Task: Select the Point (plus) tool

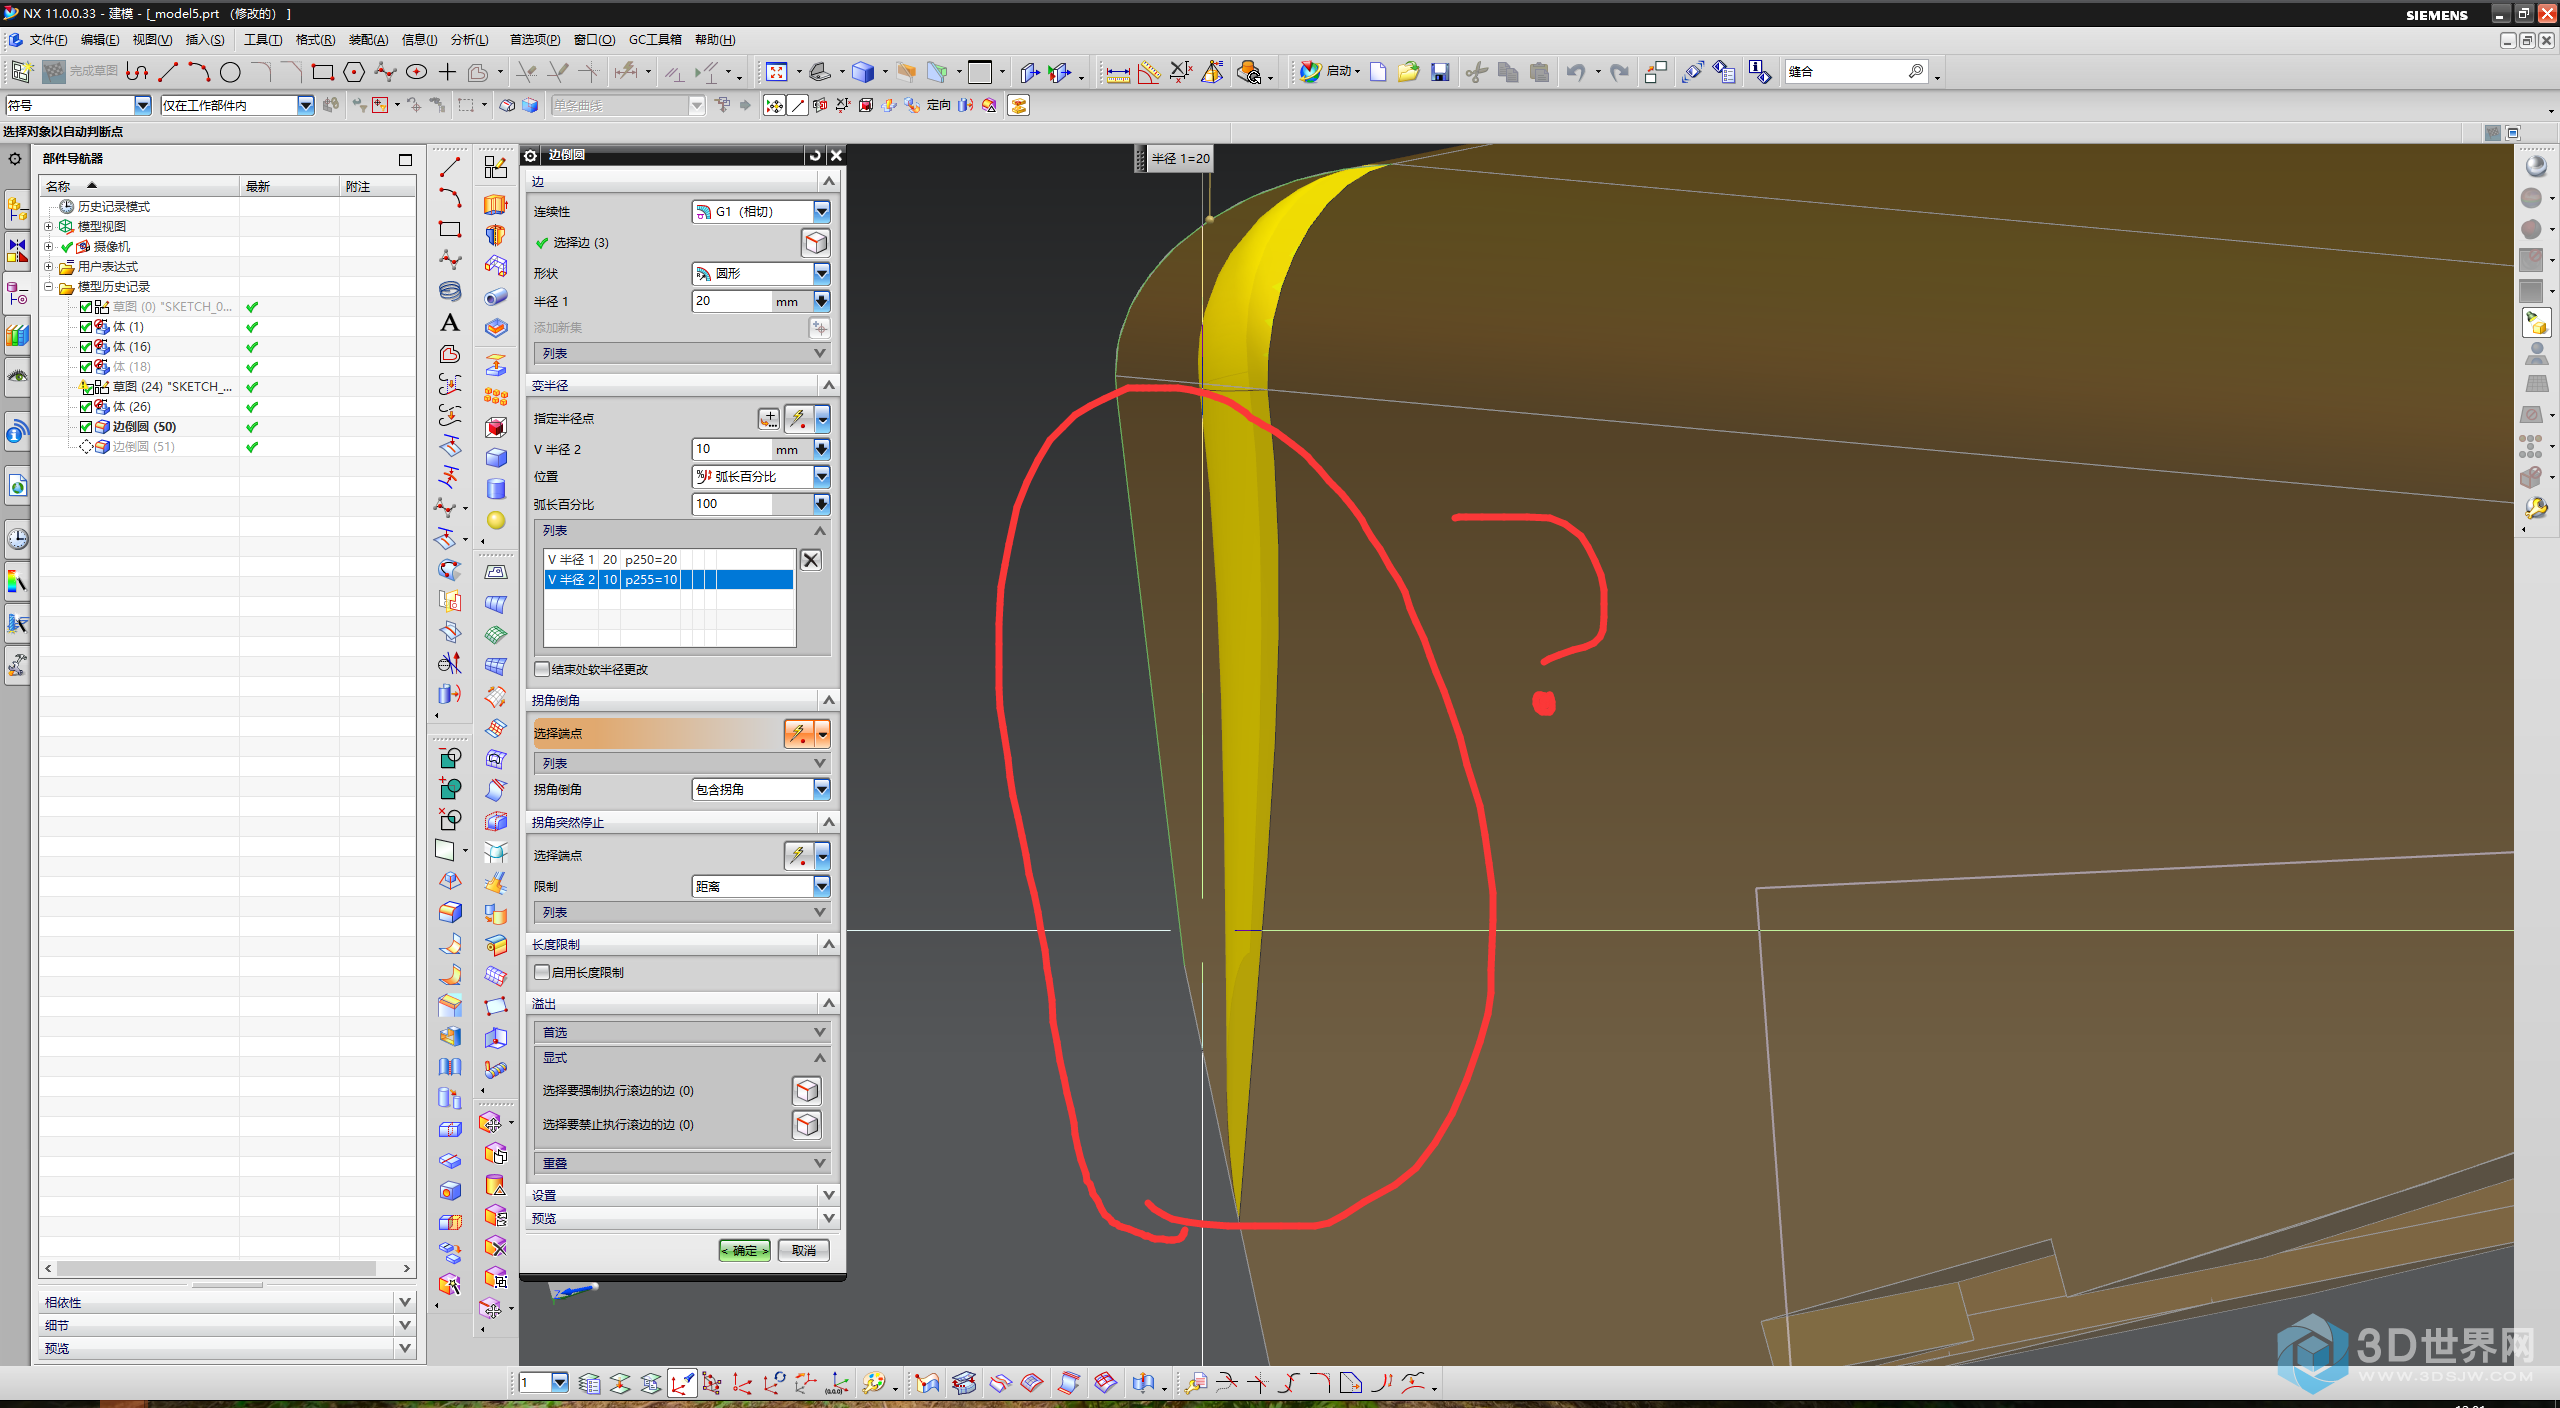Action: coord(447,72)
